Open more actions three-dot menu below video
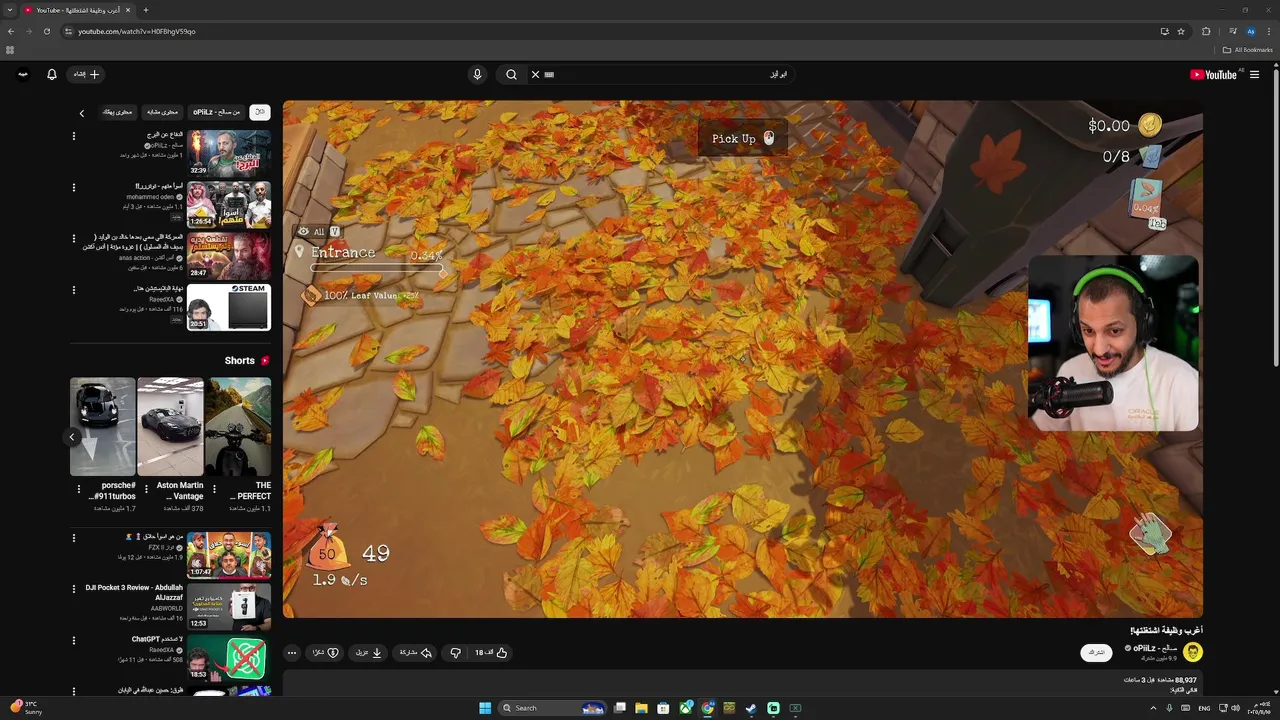This screenshot has width=1280, height=720. 291,653
